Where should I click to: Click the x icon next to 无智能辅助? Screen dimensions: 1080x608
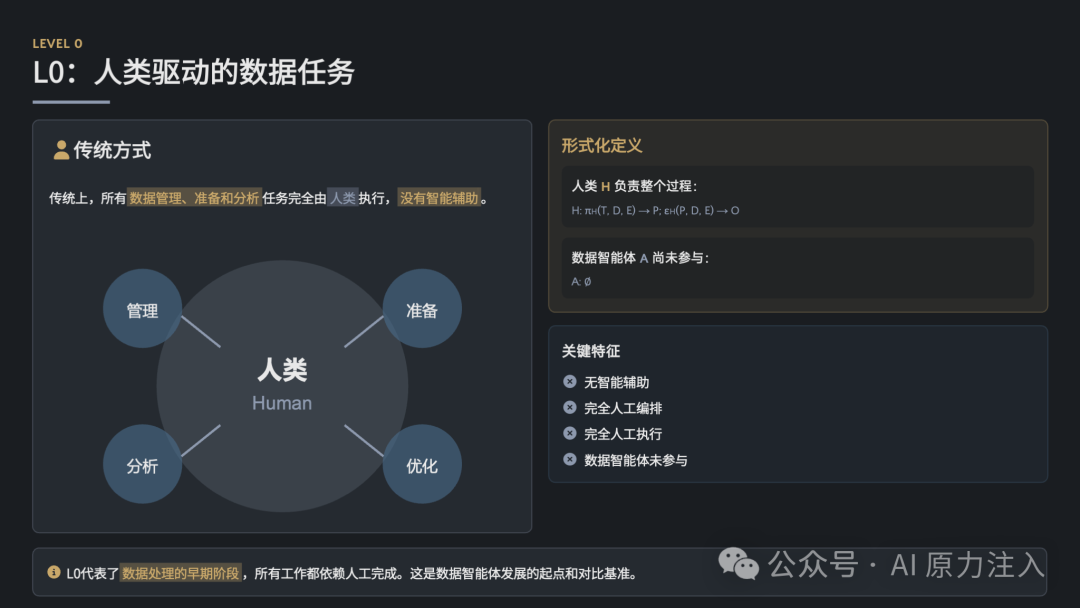coord(570,381)
